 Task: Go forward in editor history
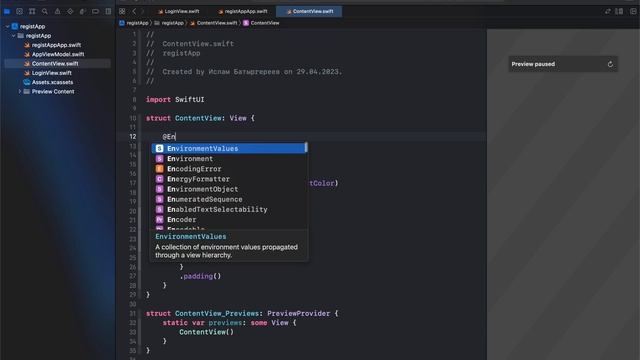pos(142,11)
